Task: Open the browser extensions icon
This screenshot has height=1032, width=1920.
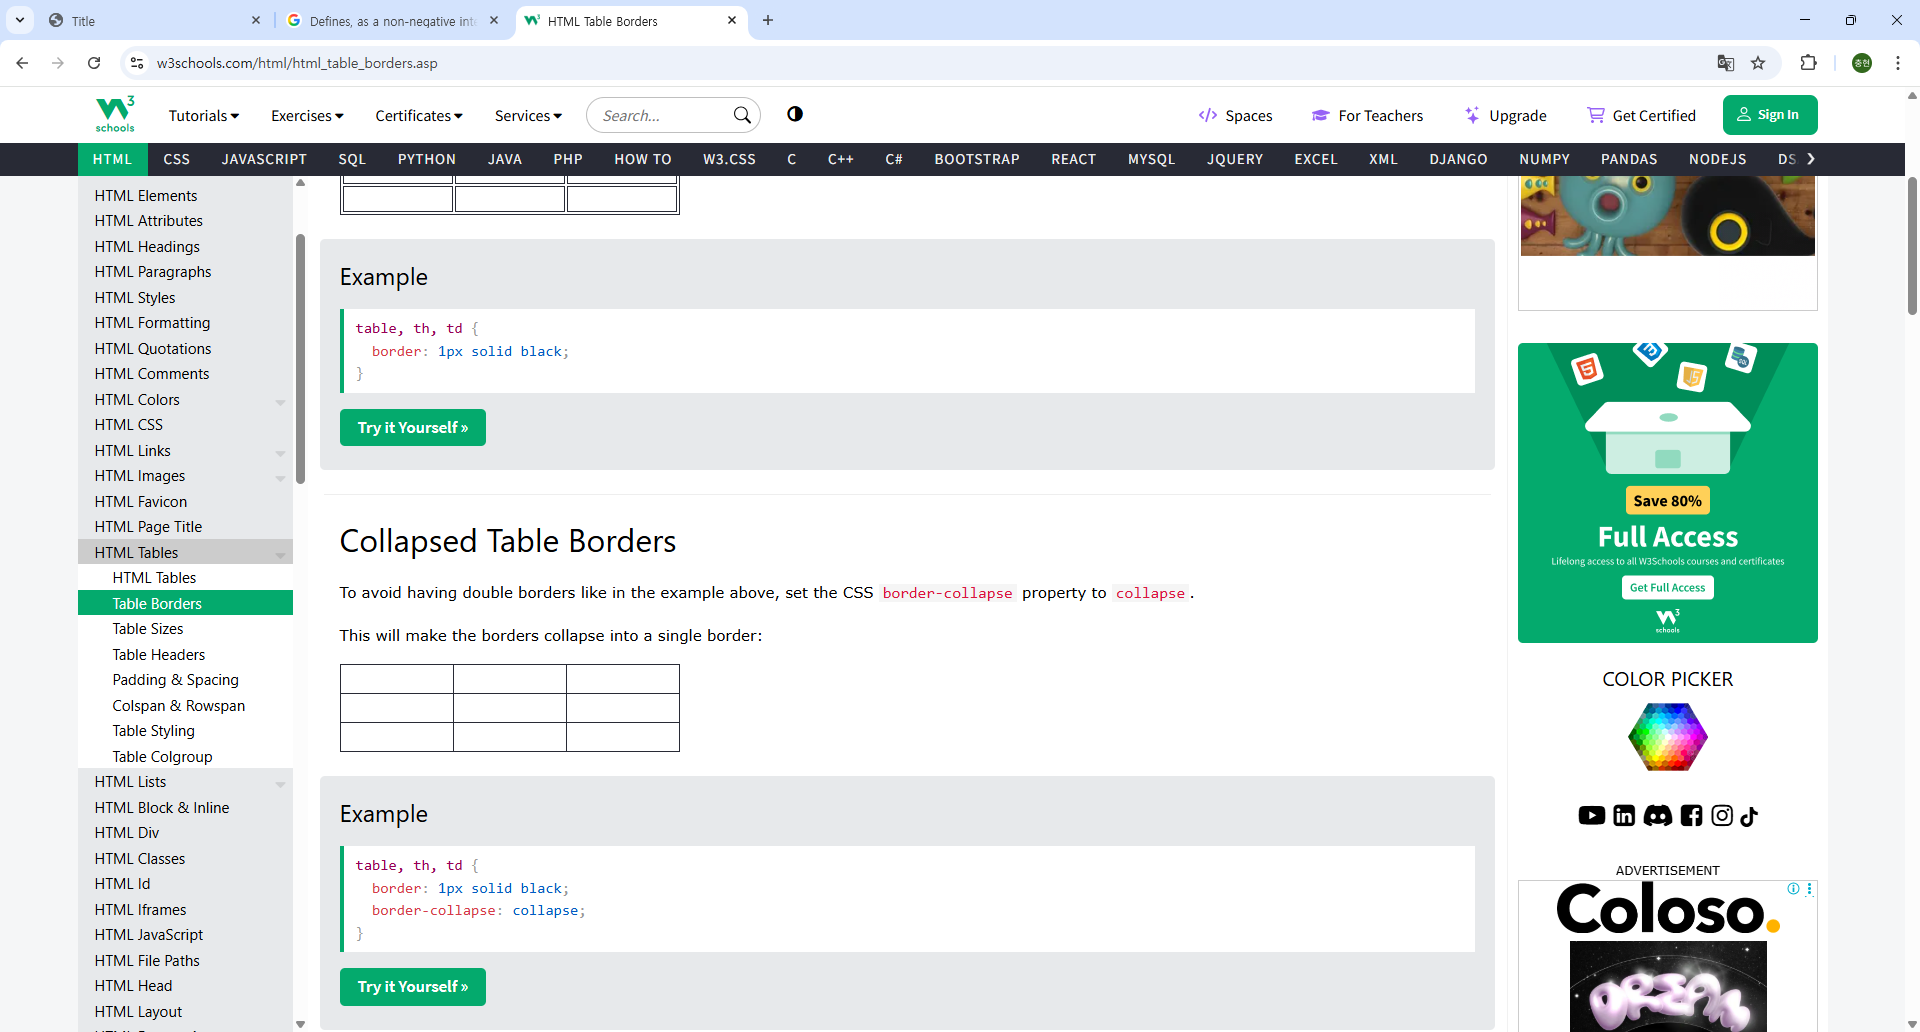Action: pos(1808,63)
